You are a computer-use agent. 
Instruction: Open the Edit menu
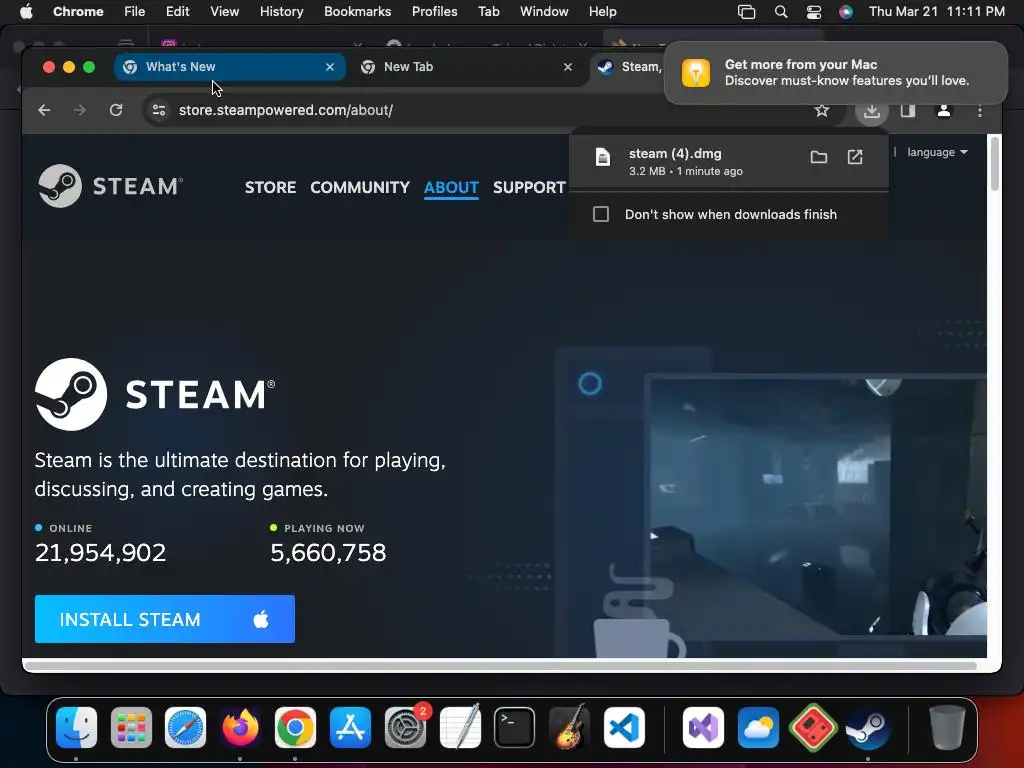(x=177, y=12)
